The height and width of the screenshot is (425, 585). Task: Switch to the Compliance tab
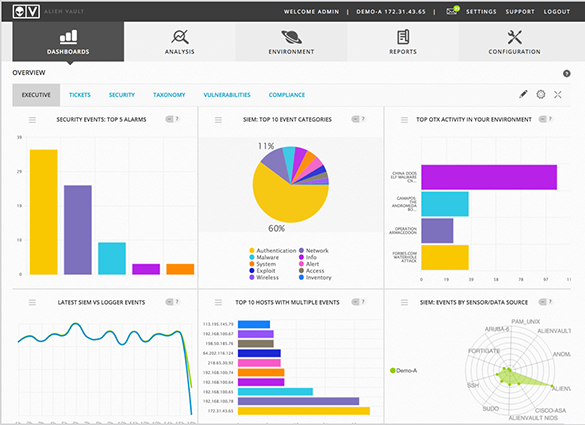coord(287,95)
